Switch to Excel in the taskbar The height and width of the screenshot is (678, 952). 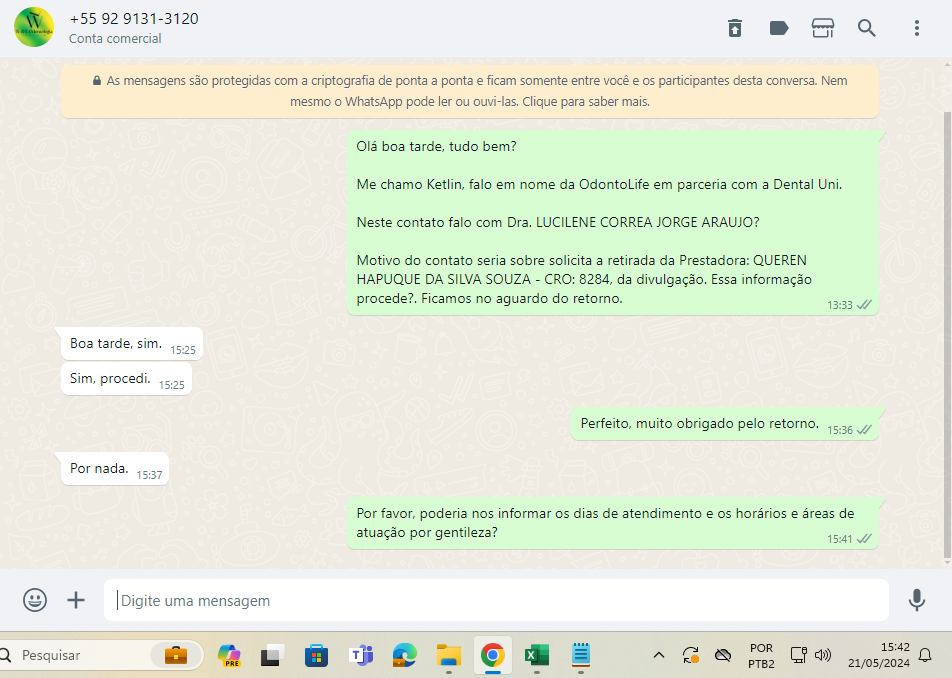[x=537, y=655]
